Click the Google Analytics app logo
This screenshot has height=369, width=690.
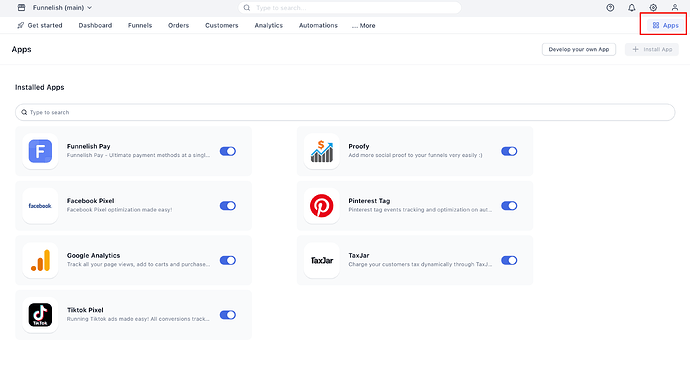[40, 260]
